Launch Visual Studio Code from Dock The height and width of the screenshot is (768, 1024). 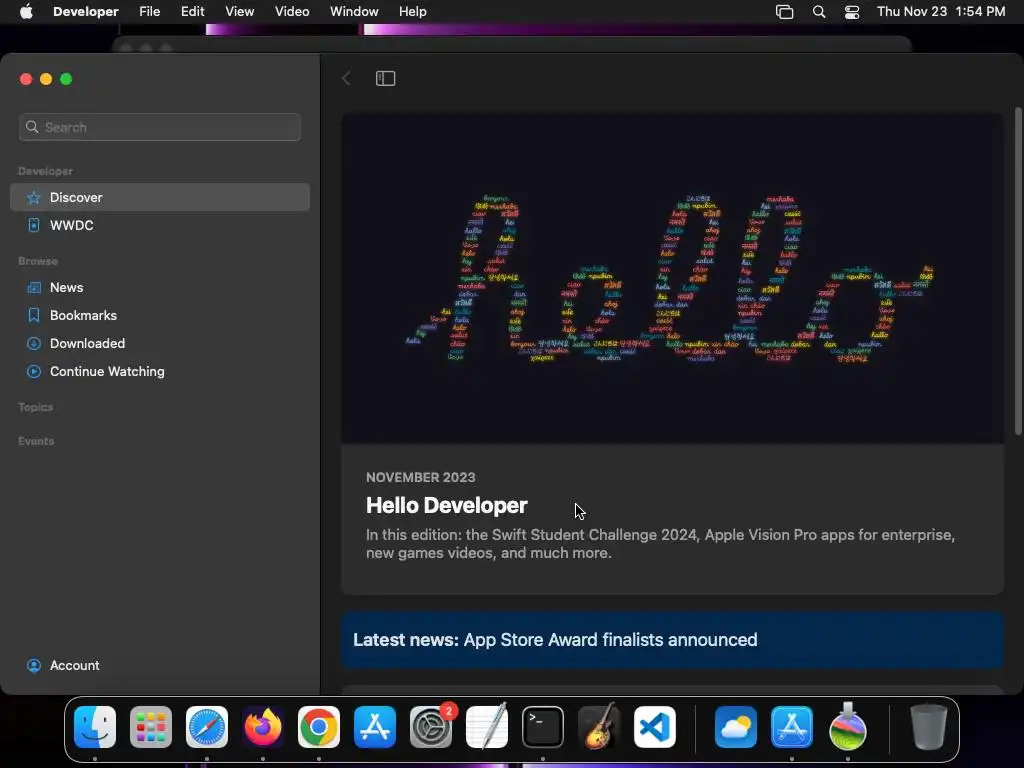click(x=655, y=727)
